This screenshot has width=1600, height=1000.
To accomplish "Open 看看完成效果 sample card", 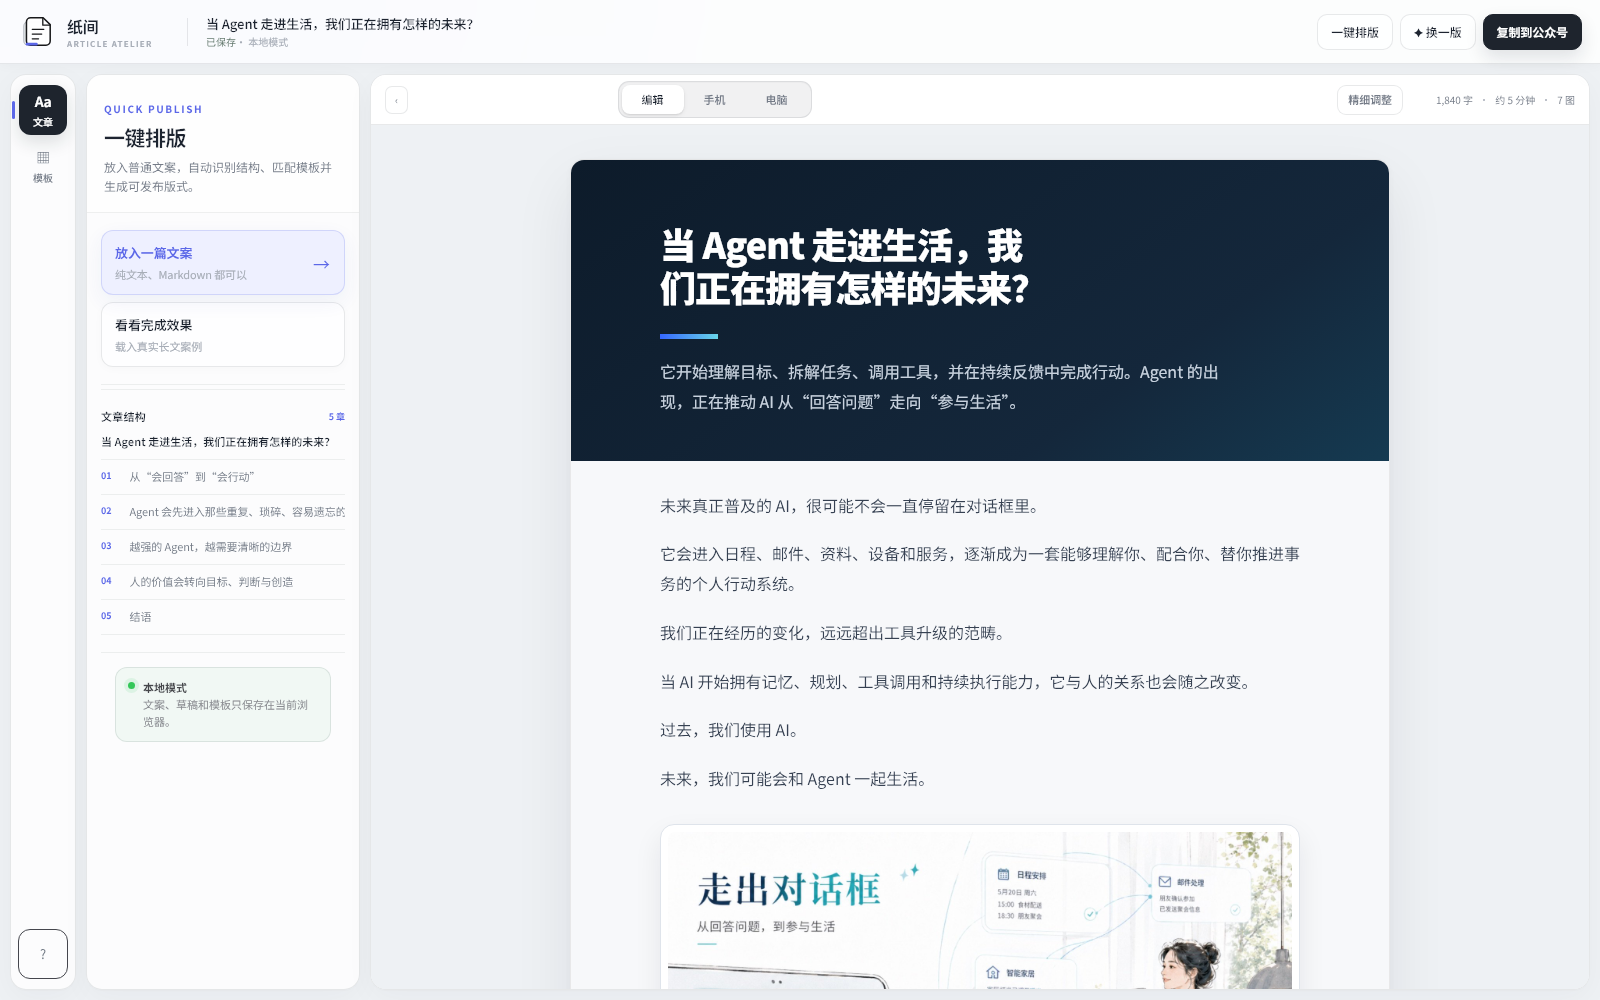I will [223, 335].
